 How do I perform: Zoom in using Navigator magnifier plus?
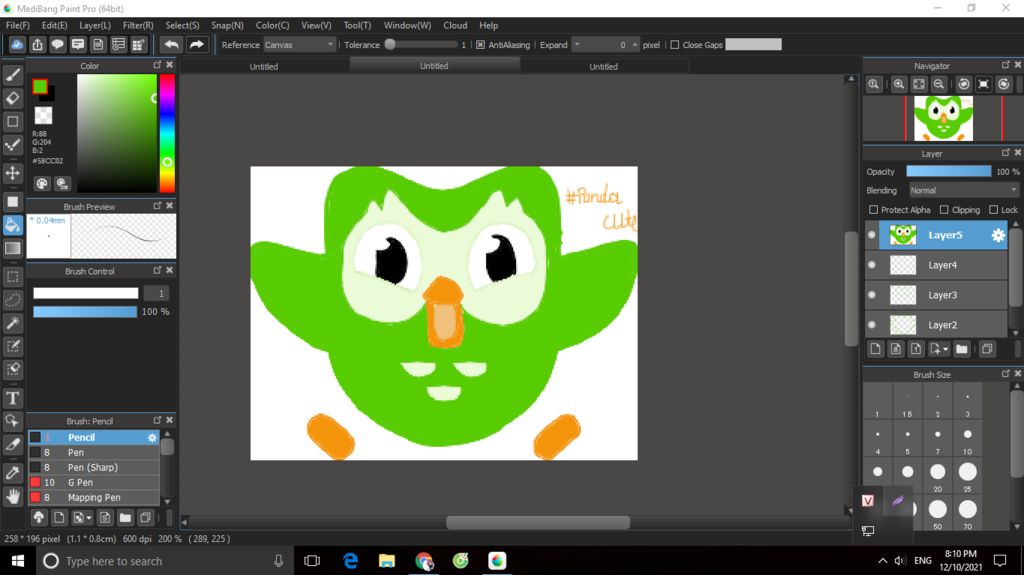click(x=899, y=84)
